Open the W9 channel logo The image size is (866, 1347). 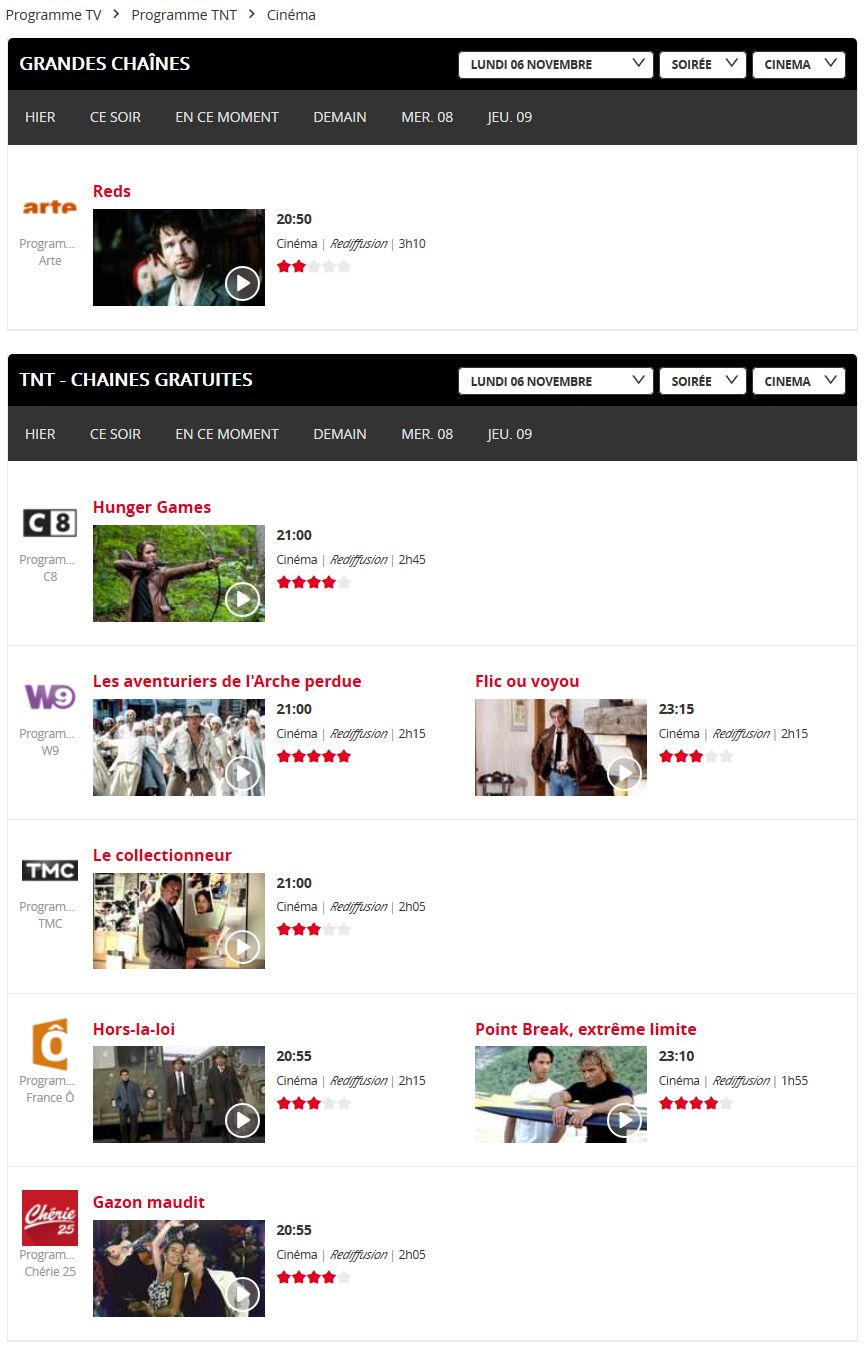(x=49, y=697)
